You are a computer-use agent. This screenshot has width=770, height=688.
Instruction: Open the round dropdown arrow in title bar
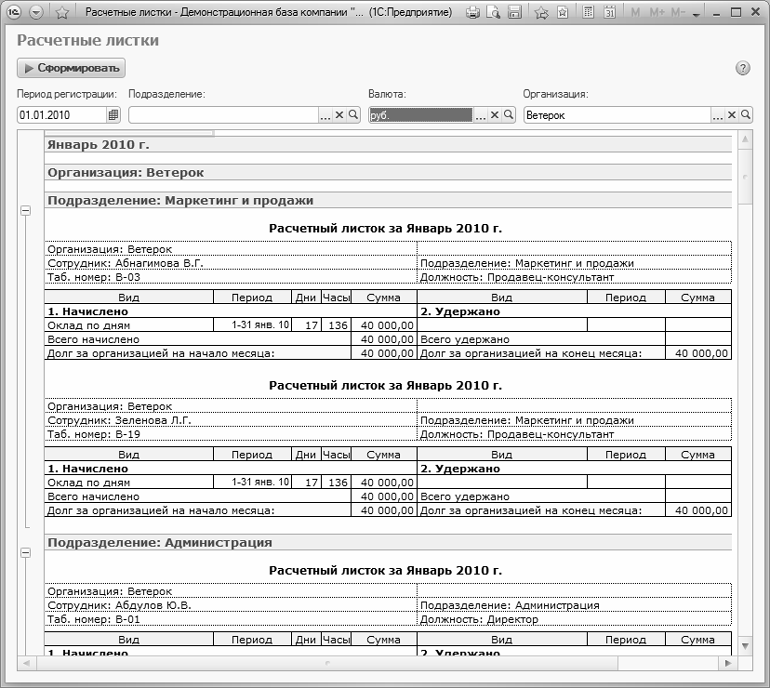tap(36, 12)
